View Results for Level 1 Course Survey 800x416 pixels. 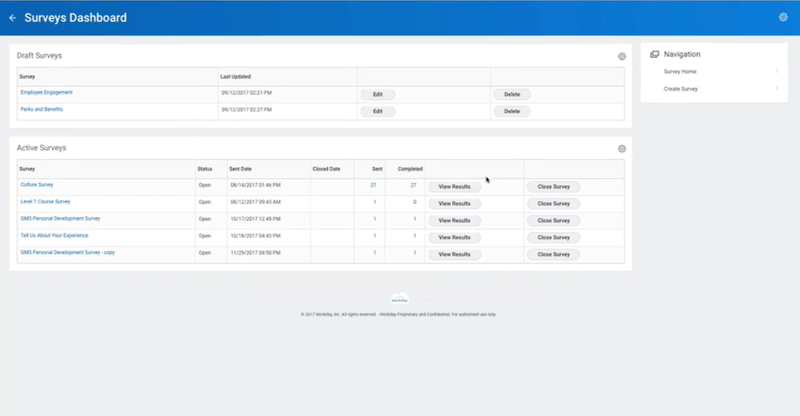point(454,204)
